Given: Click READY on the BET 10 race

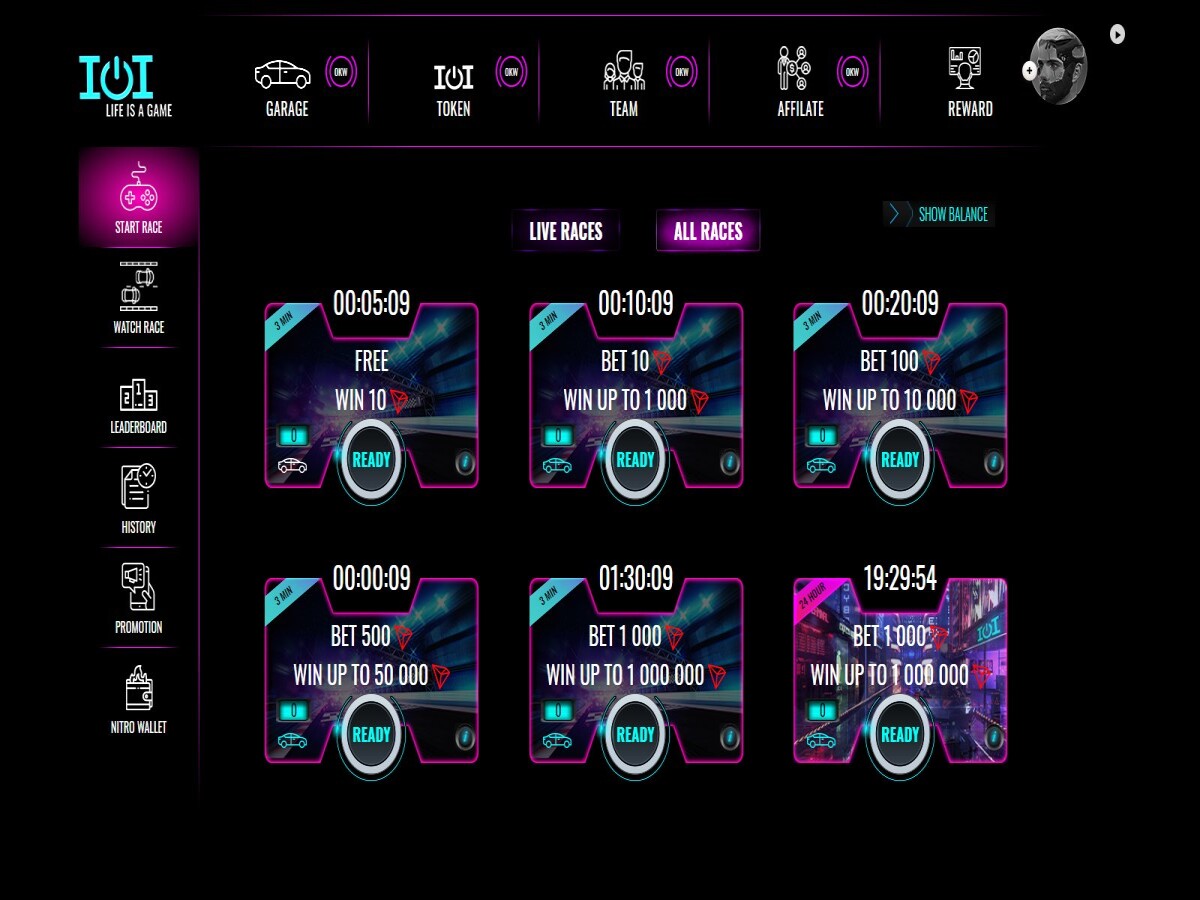Looking at the screenshot, I should (x=635, y=460).
